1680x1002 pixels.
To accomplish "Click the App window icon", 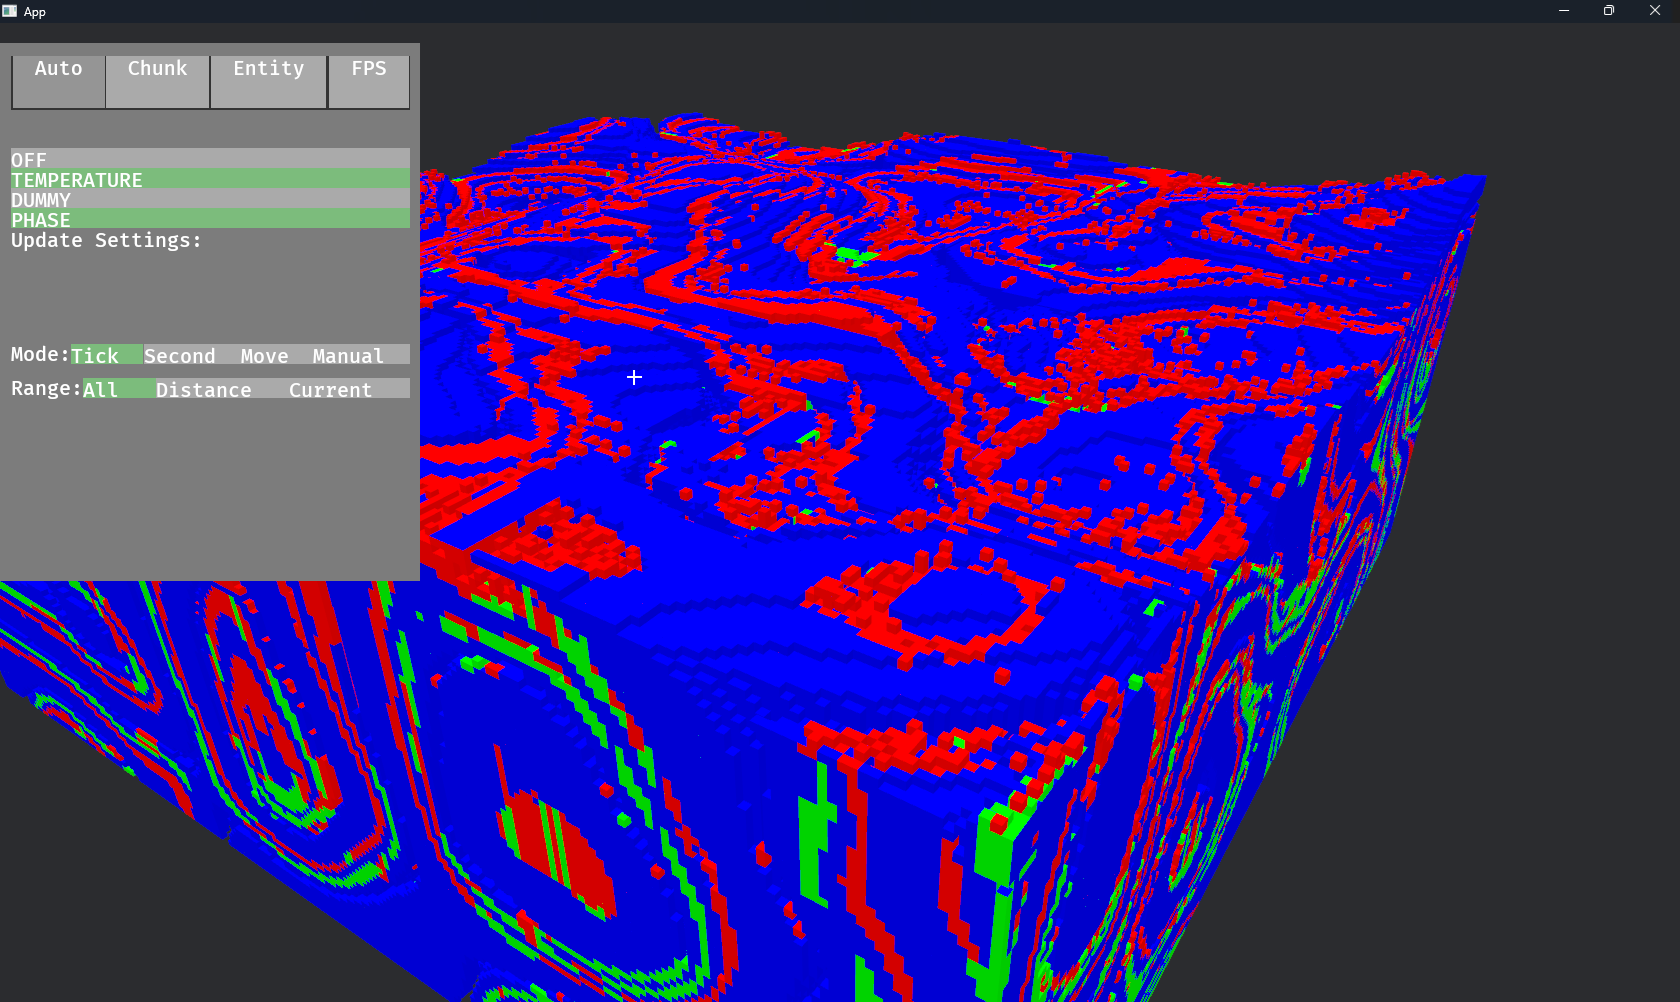I will (10, 11).
